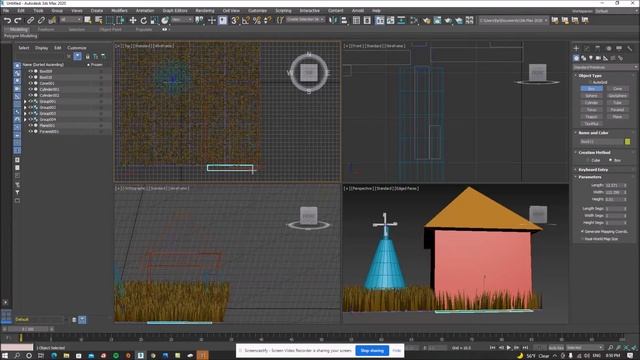
Task: Open the Utilities wrench tab in command panel
Action: pos(630,48)
